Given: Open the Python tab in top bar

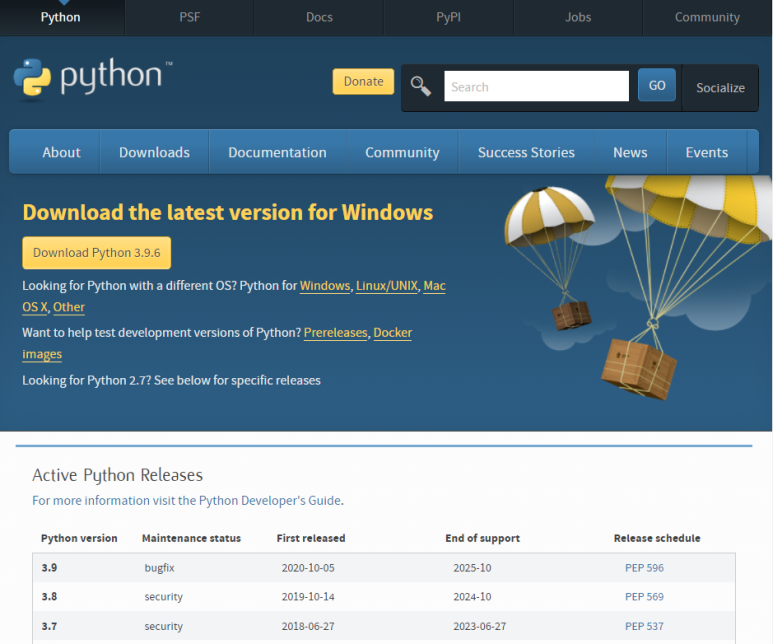Looking at the screenshot, I should pyautogui.click(x=61, y=17).
